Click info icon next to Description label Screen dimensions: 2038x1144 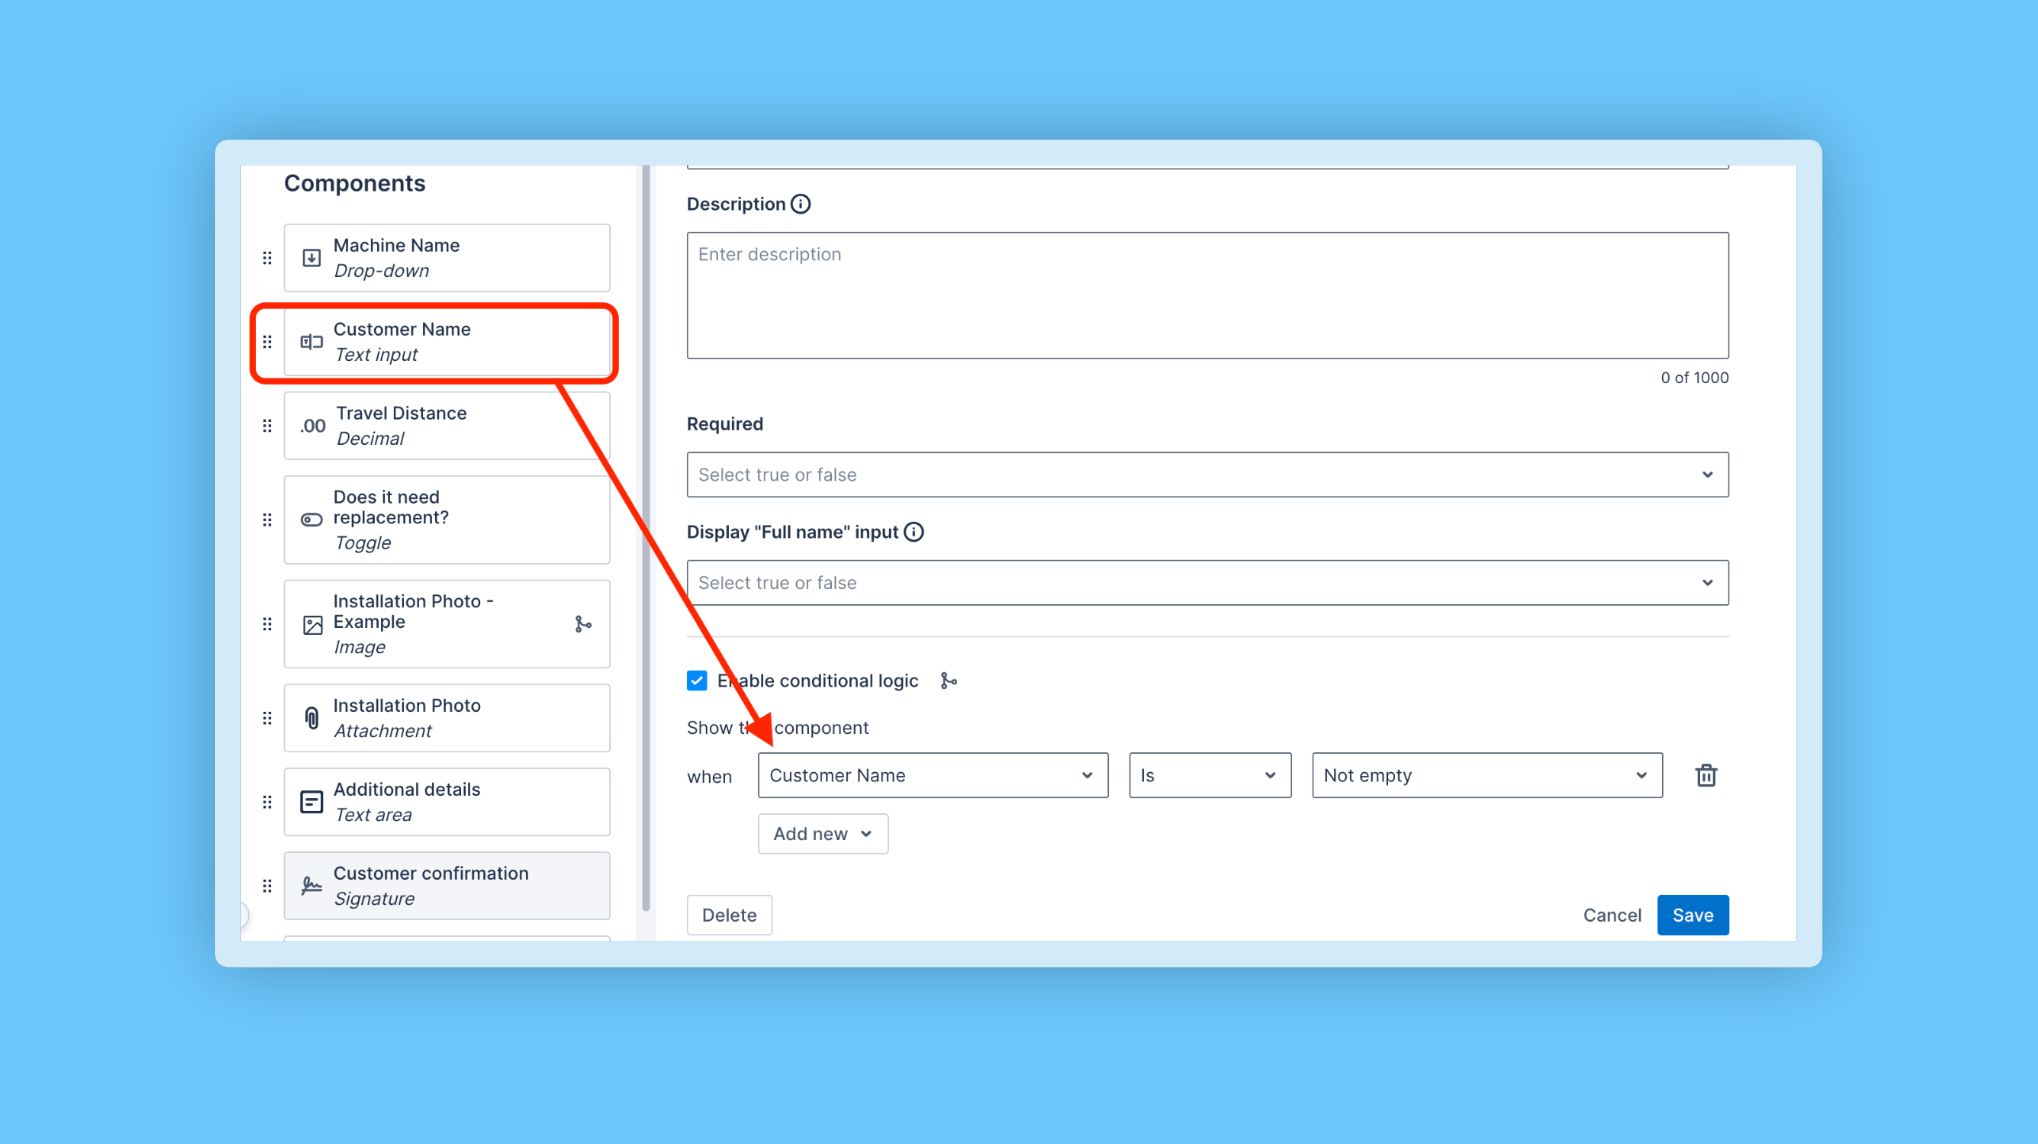[x=801, y=204]
